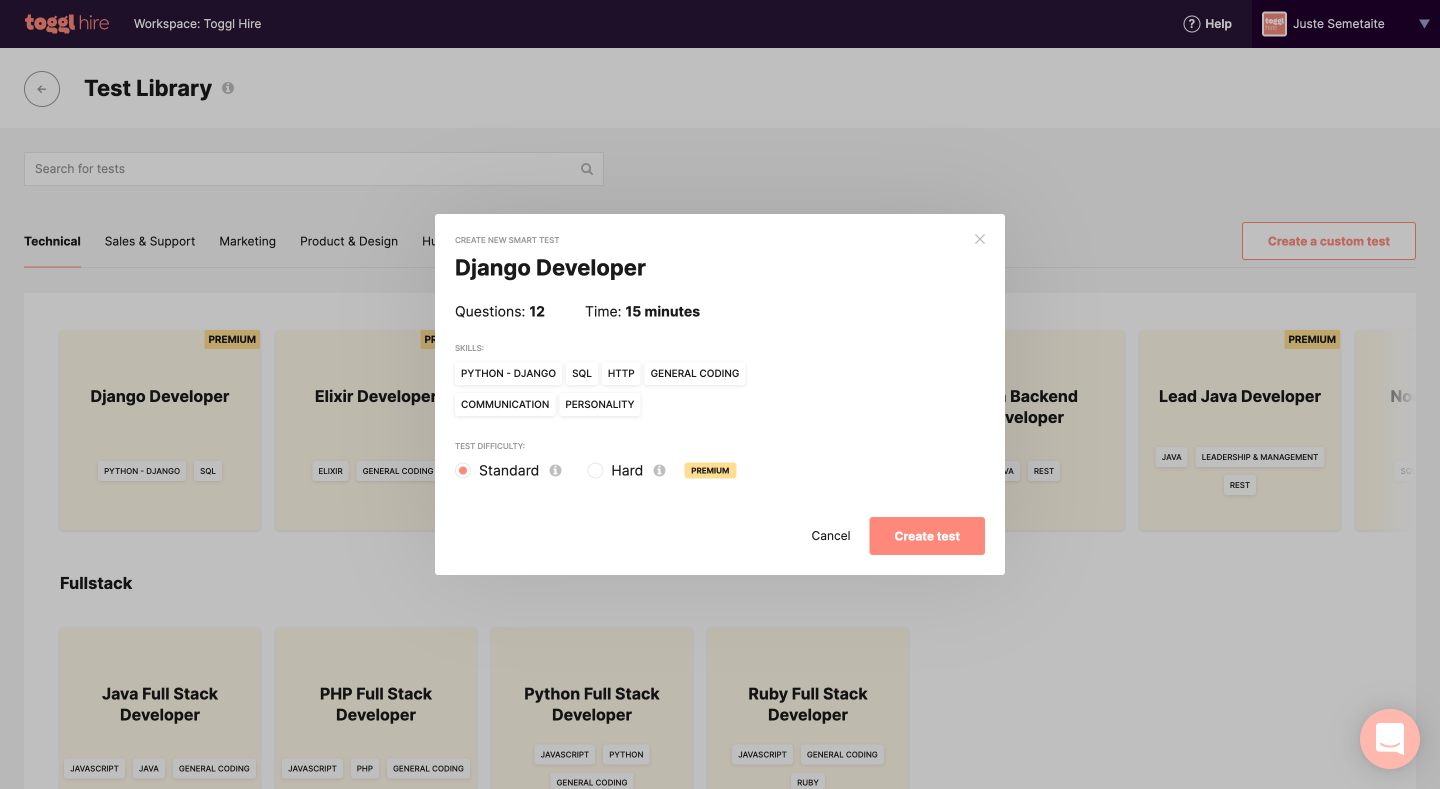Click the HTTP skill tag in the dialog
Viewport: 1440px width, 789px height.
(621, 374)
